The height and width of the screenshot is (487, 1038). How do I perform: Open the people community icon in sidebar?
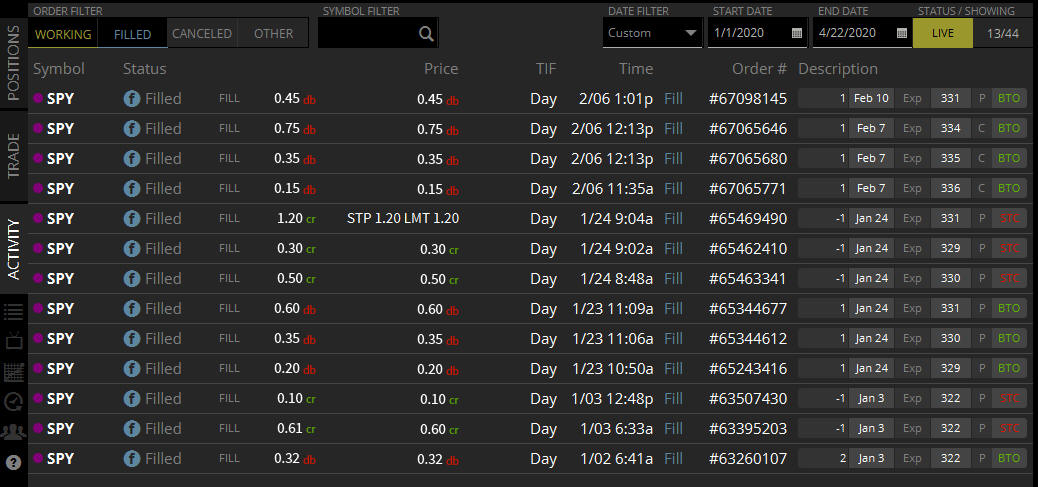tap(14, 432)
